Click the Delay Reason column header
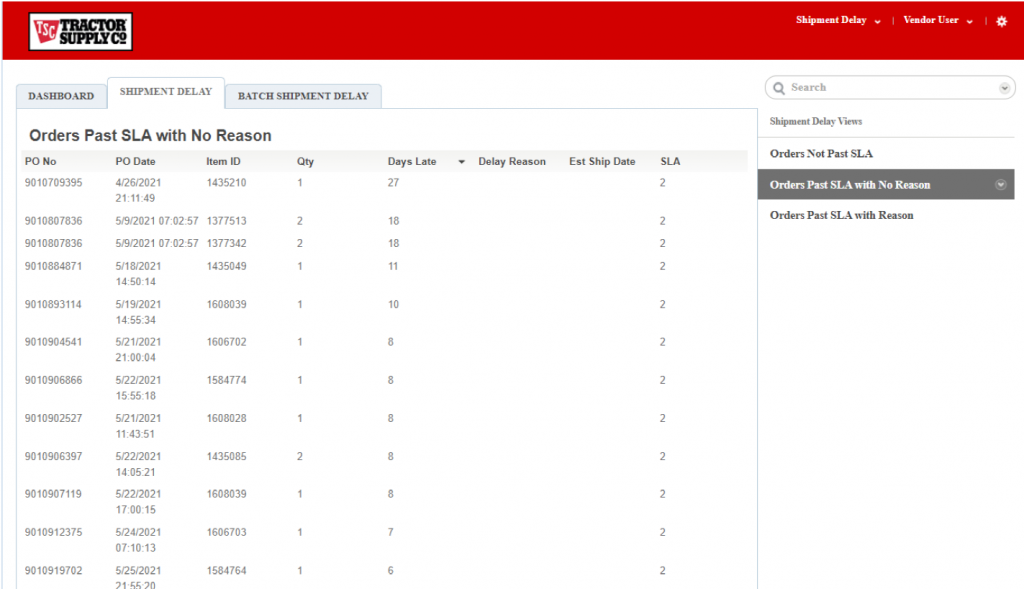Viewport: 1024px width, 589px height. point(511,161)
